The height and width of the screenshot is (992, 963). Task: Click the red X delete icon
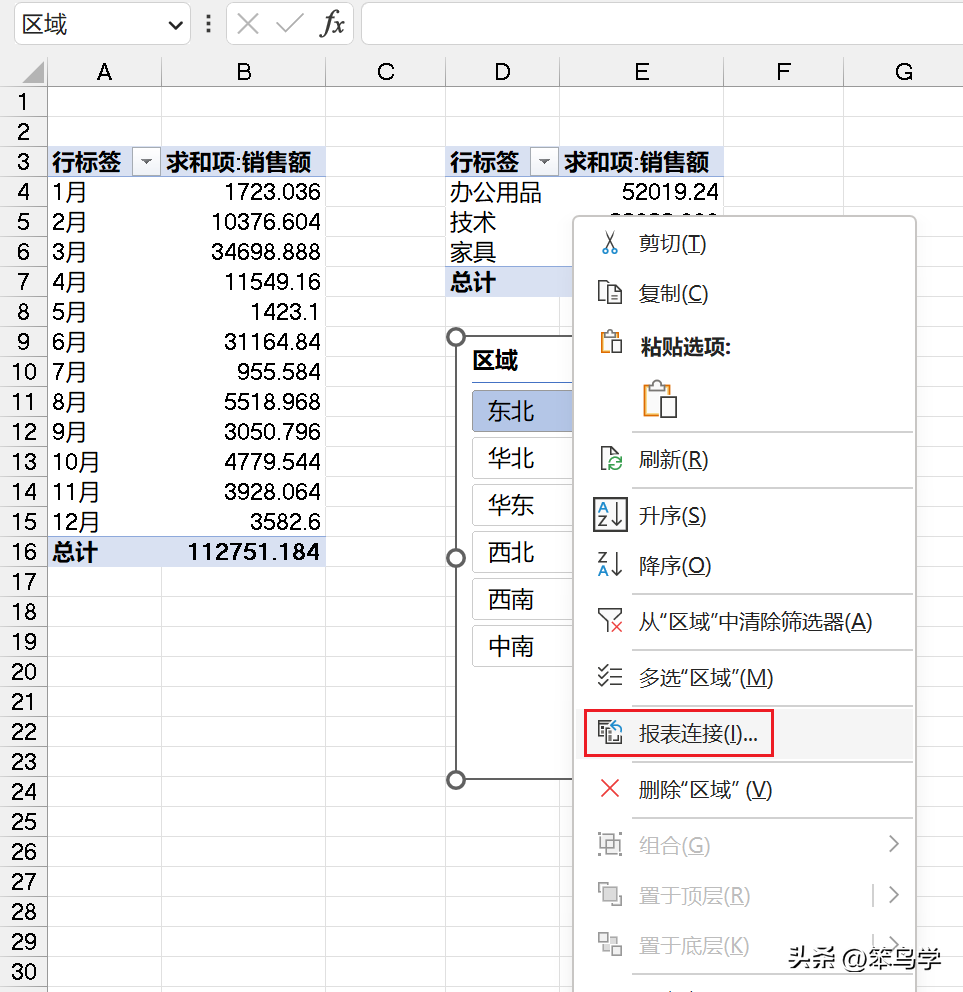[x=610, y=788]
